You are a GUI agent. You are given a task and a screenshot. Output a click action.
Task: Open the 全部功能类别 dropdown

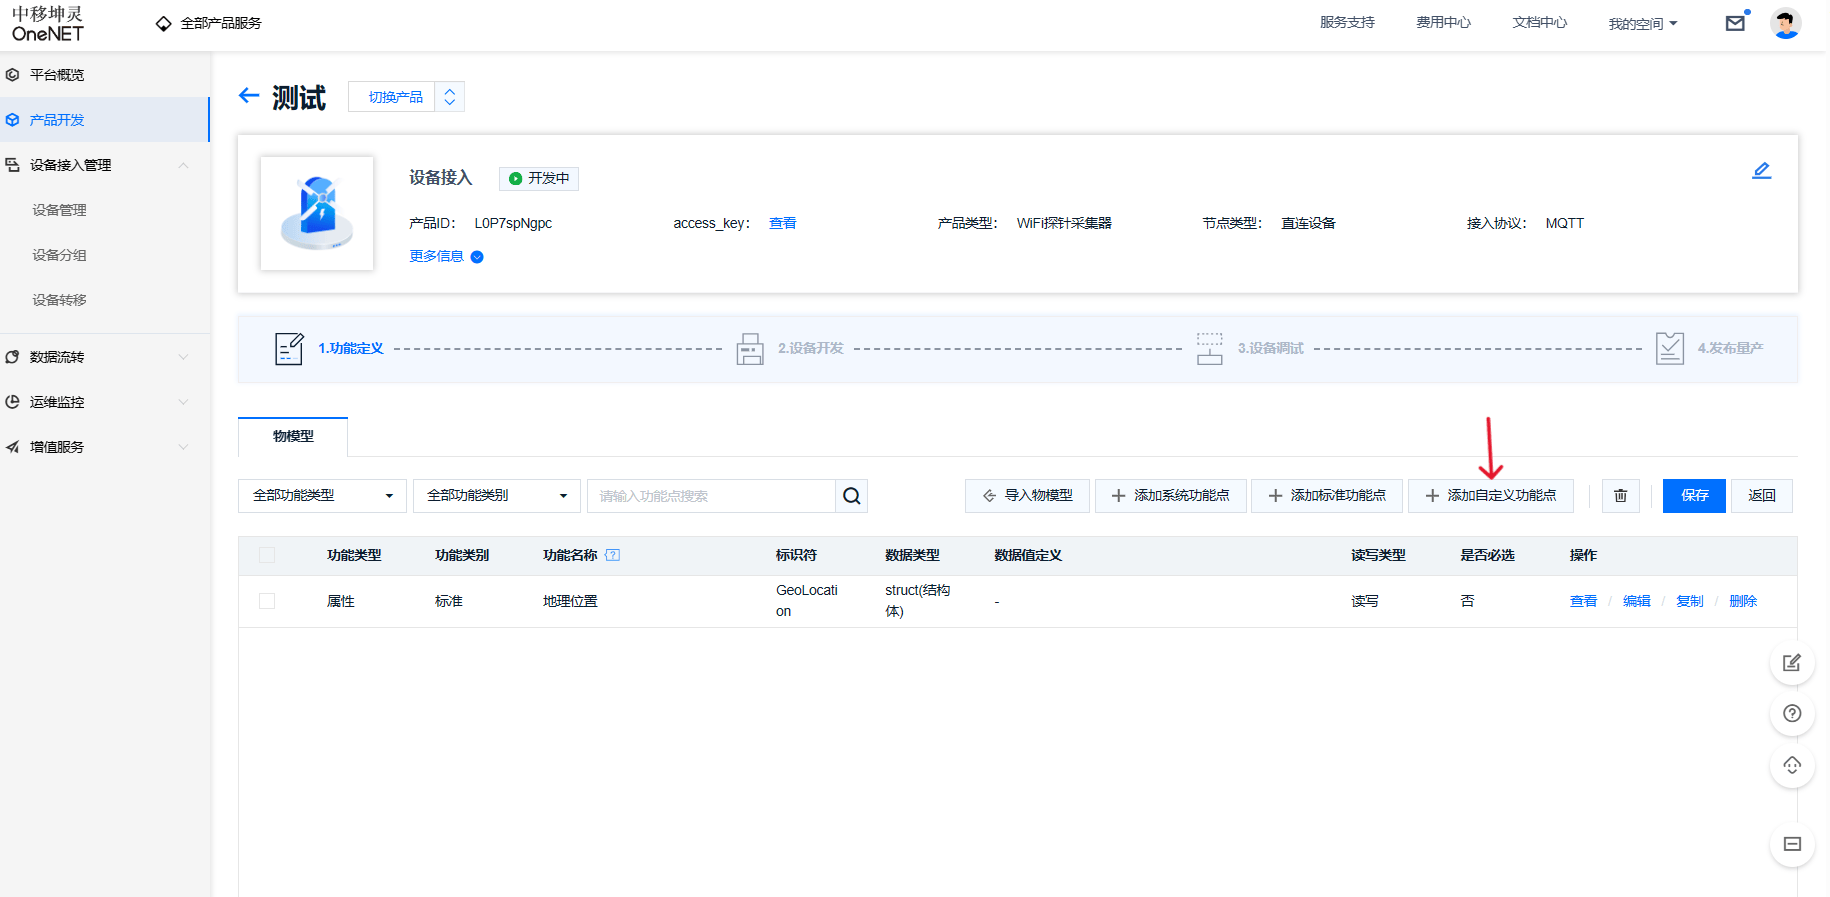(497, 496)
